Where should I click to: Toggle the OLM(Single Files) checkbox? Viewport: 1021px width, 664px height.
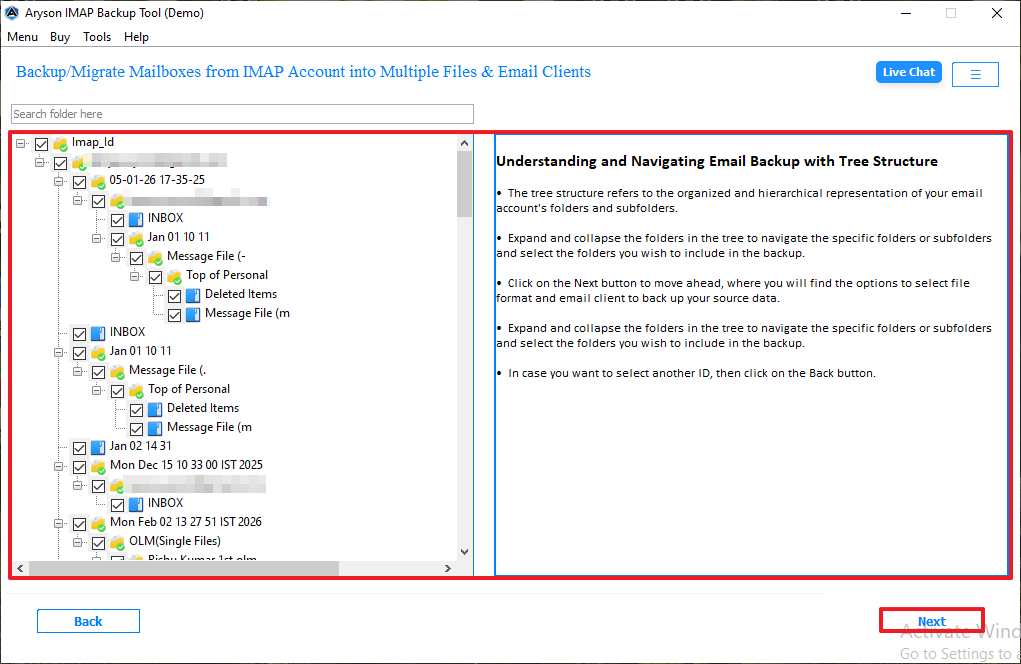[98, 543]
